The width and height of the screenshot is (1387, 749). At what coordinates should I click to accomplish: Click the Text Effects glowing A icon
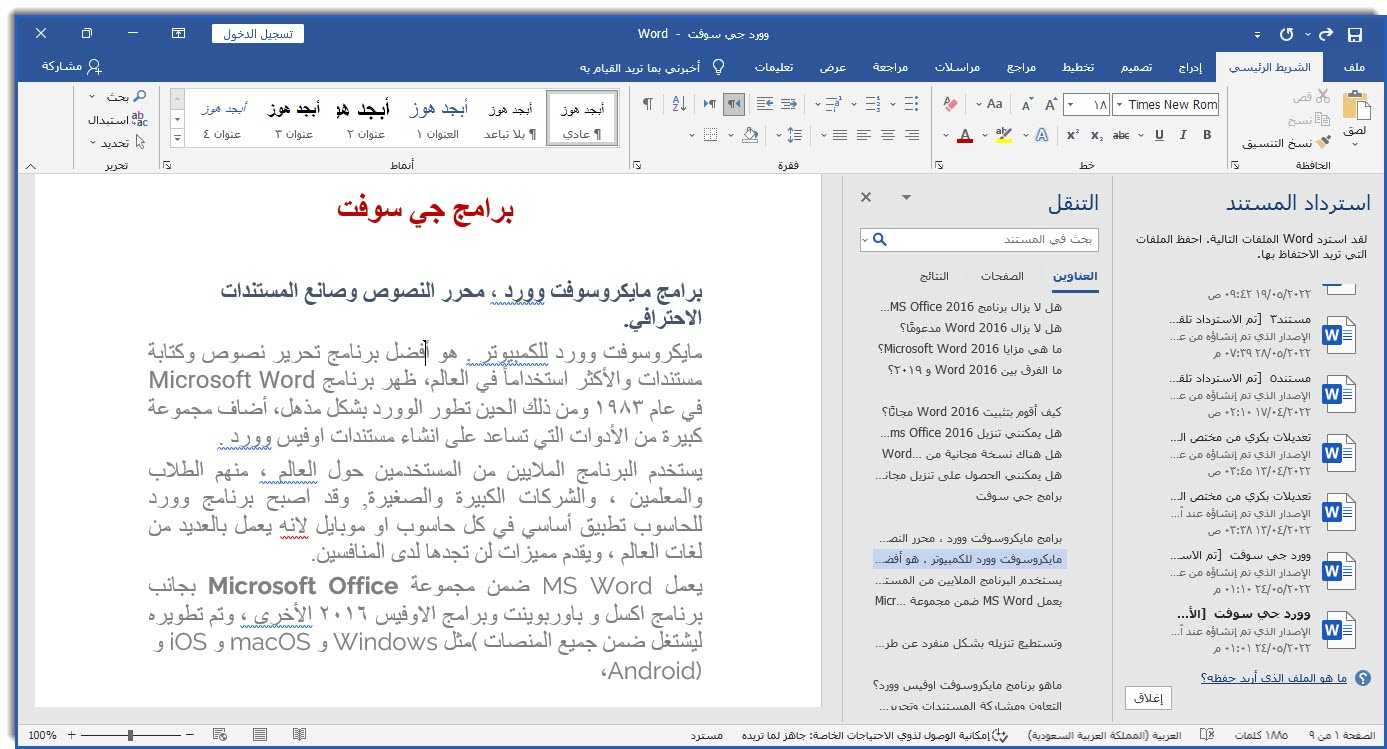coord(1041,135)
